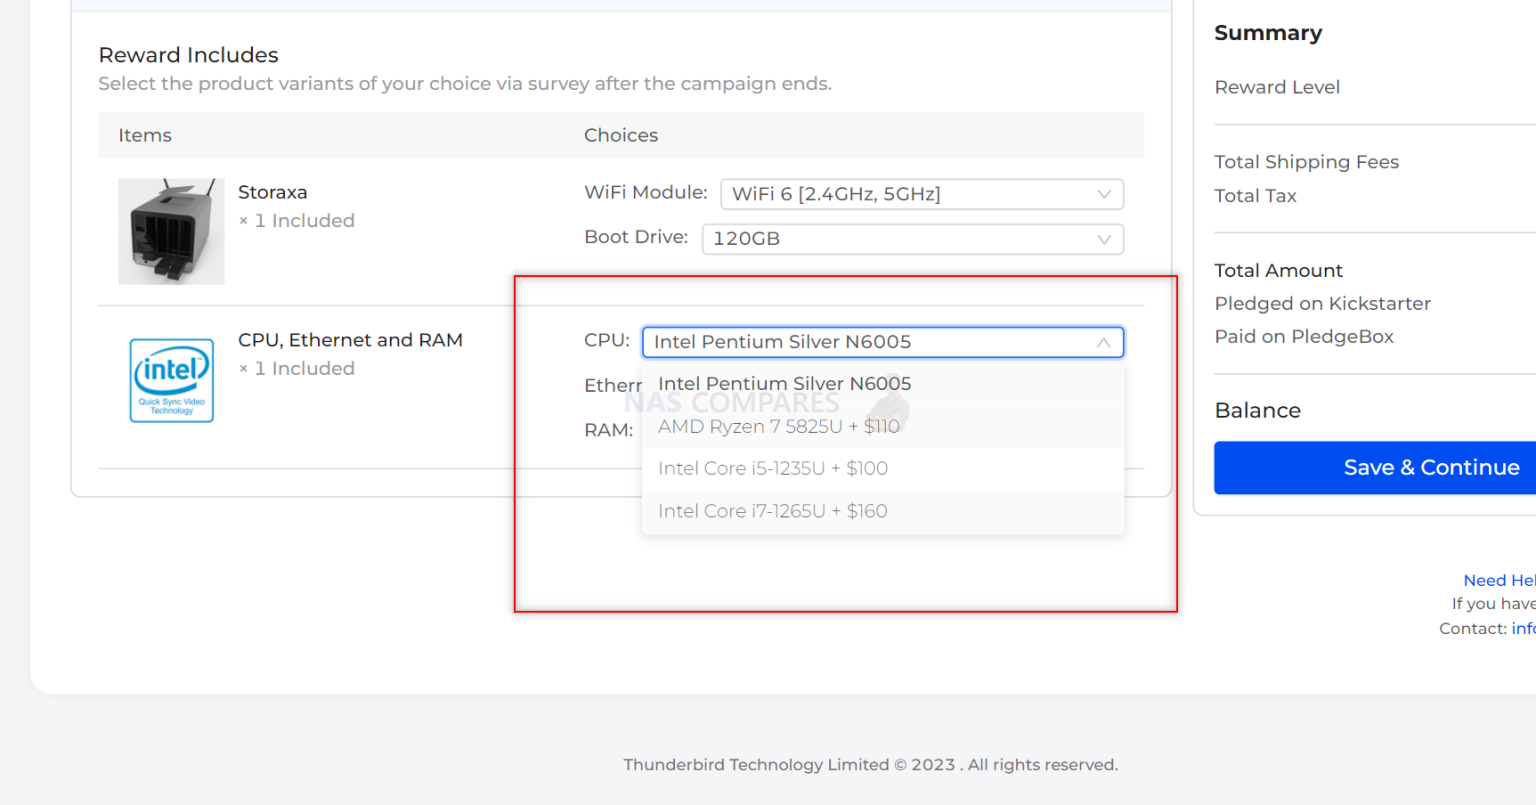Open the Need Help link

[1499, 580]
